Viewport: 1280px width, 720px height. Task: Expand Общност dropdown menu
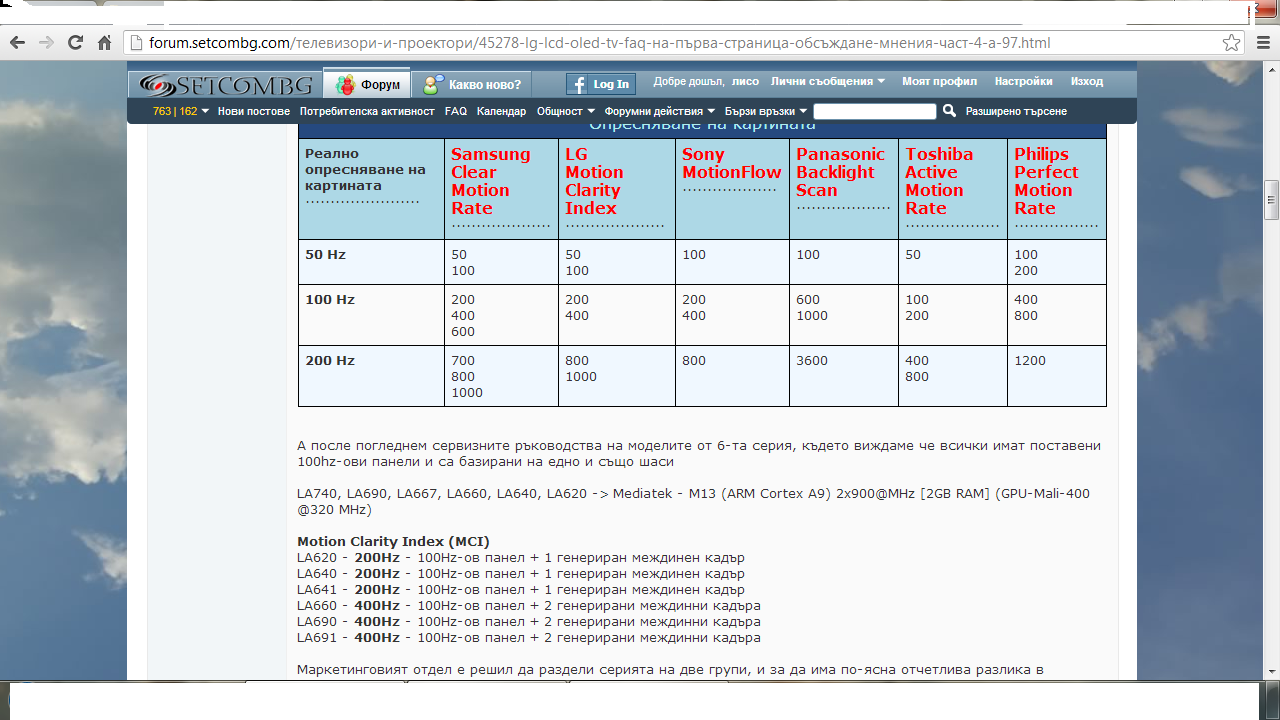click(x=566, y=111)
